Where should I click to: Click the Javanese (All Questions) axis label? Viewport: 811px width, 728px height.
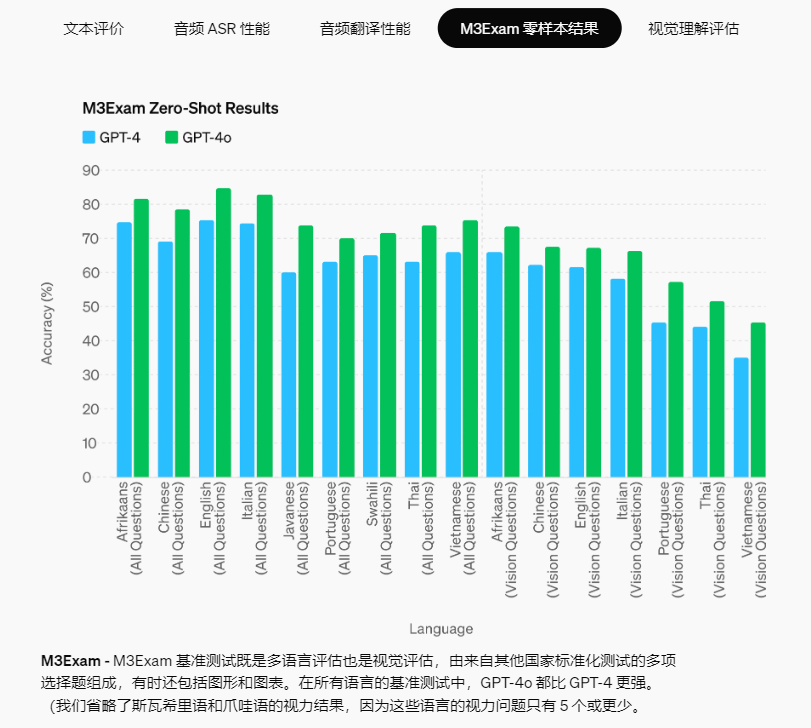(x=296, y=527)
